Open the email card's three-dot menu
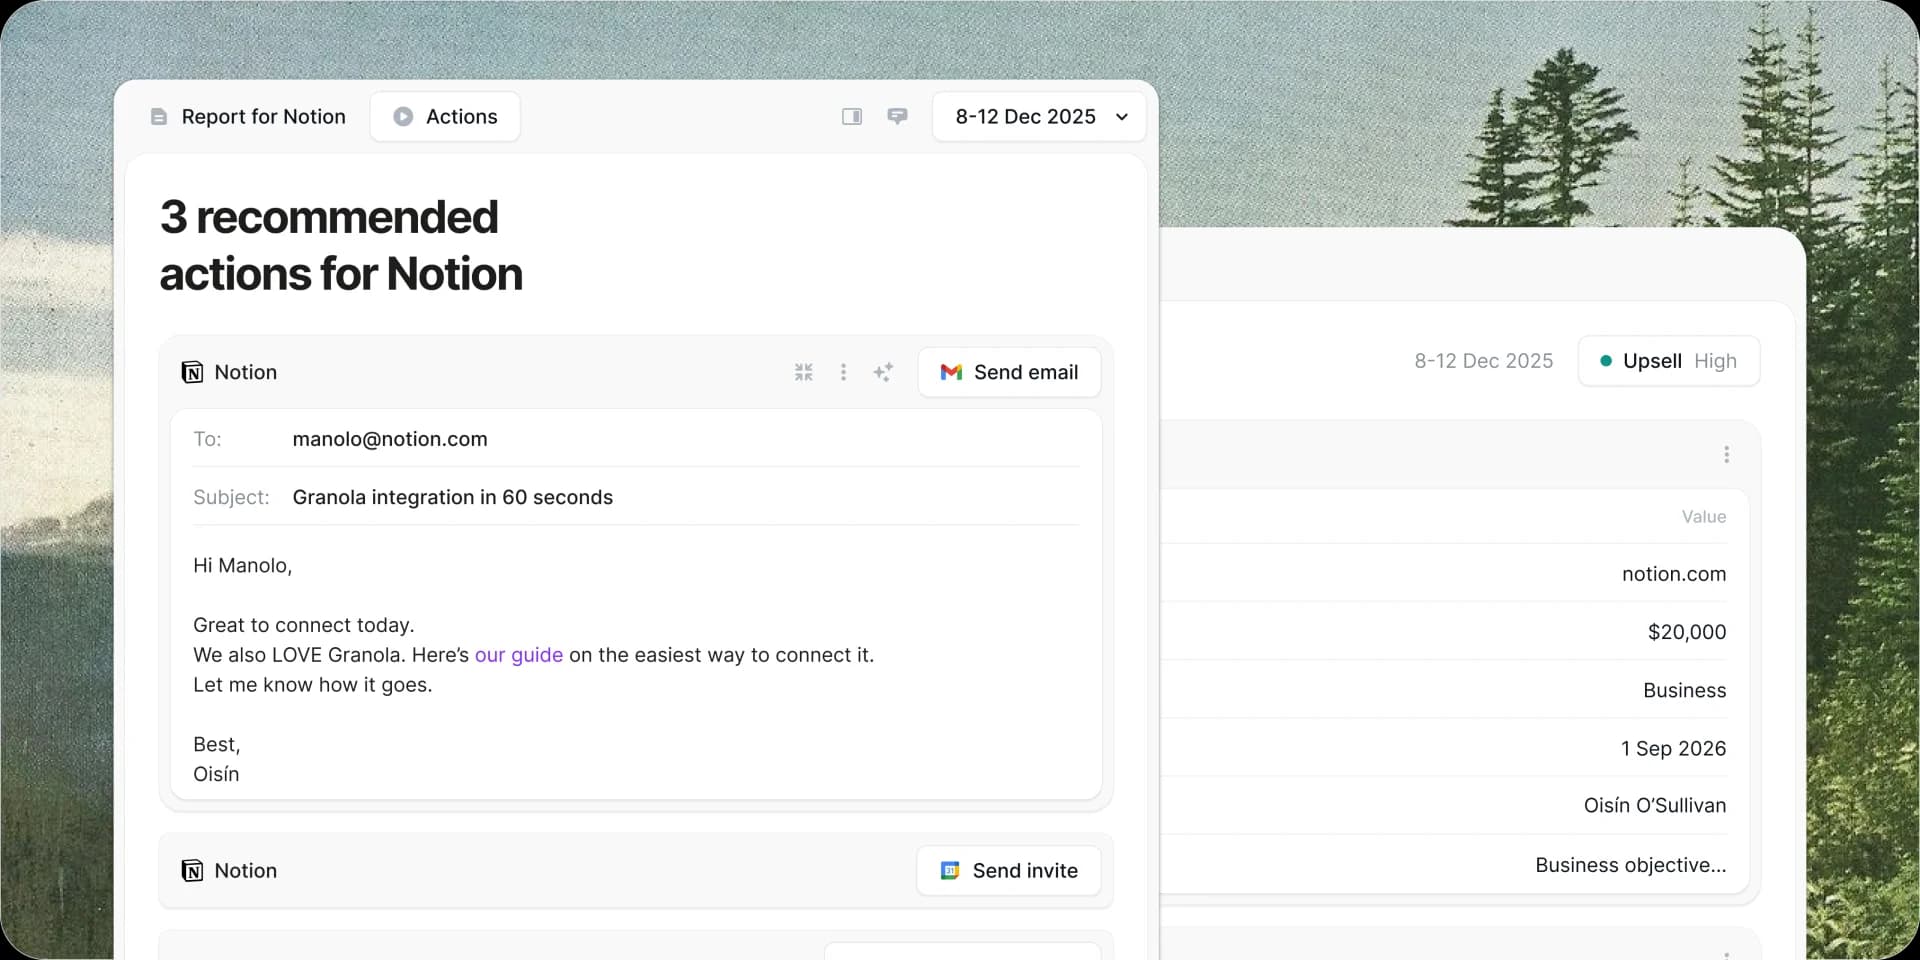This screenshot has width=1920, height=960. tap(844, 372)
